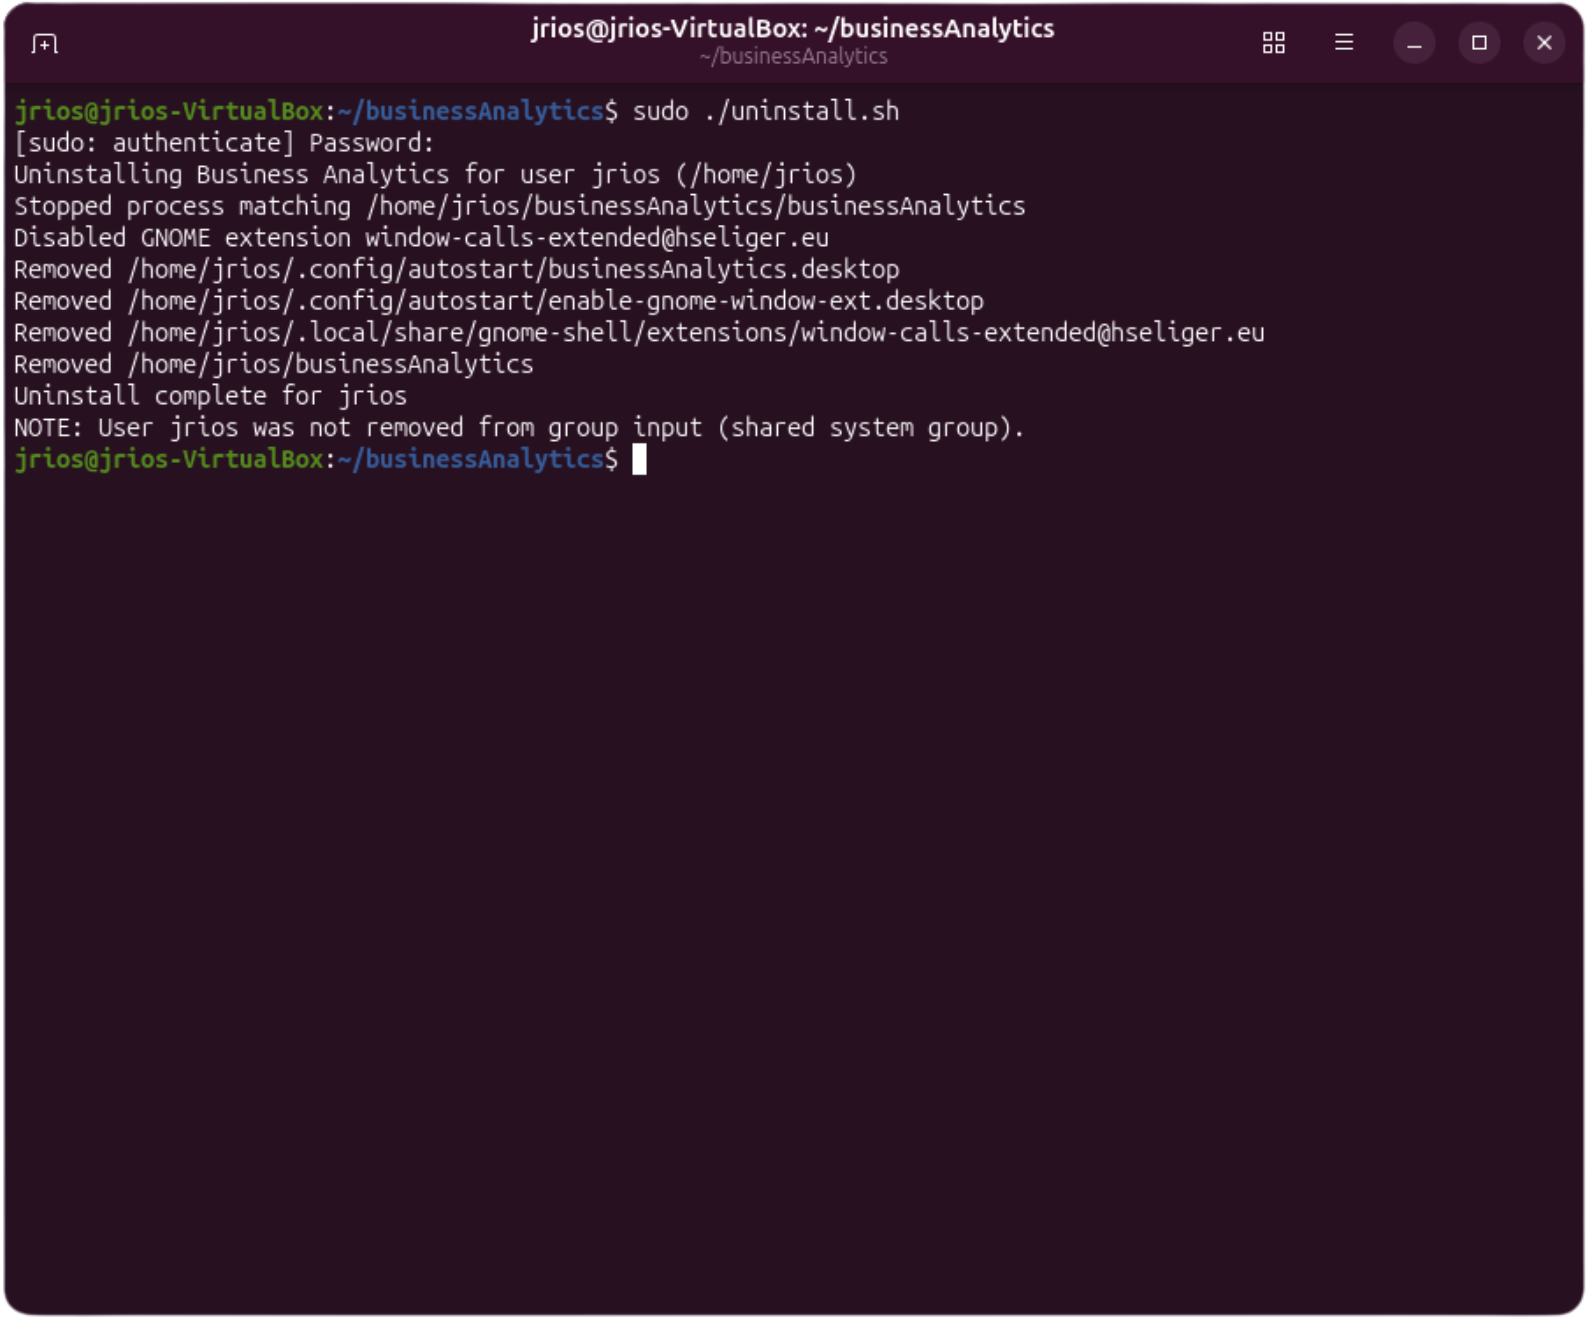Click the "Uninstall complete for jrios" line

coord(210,396)
